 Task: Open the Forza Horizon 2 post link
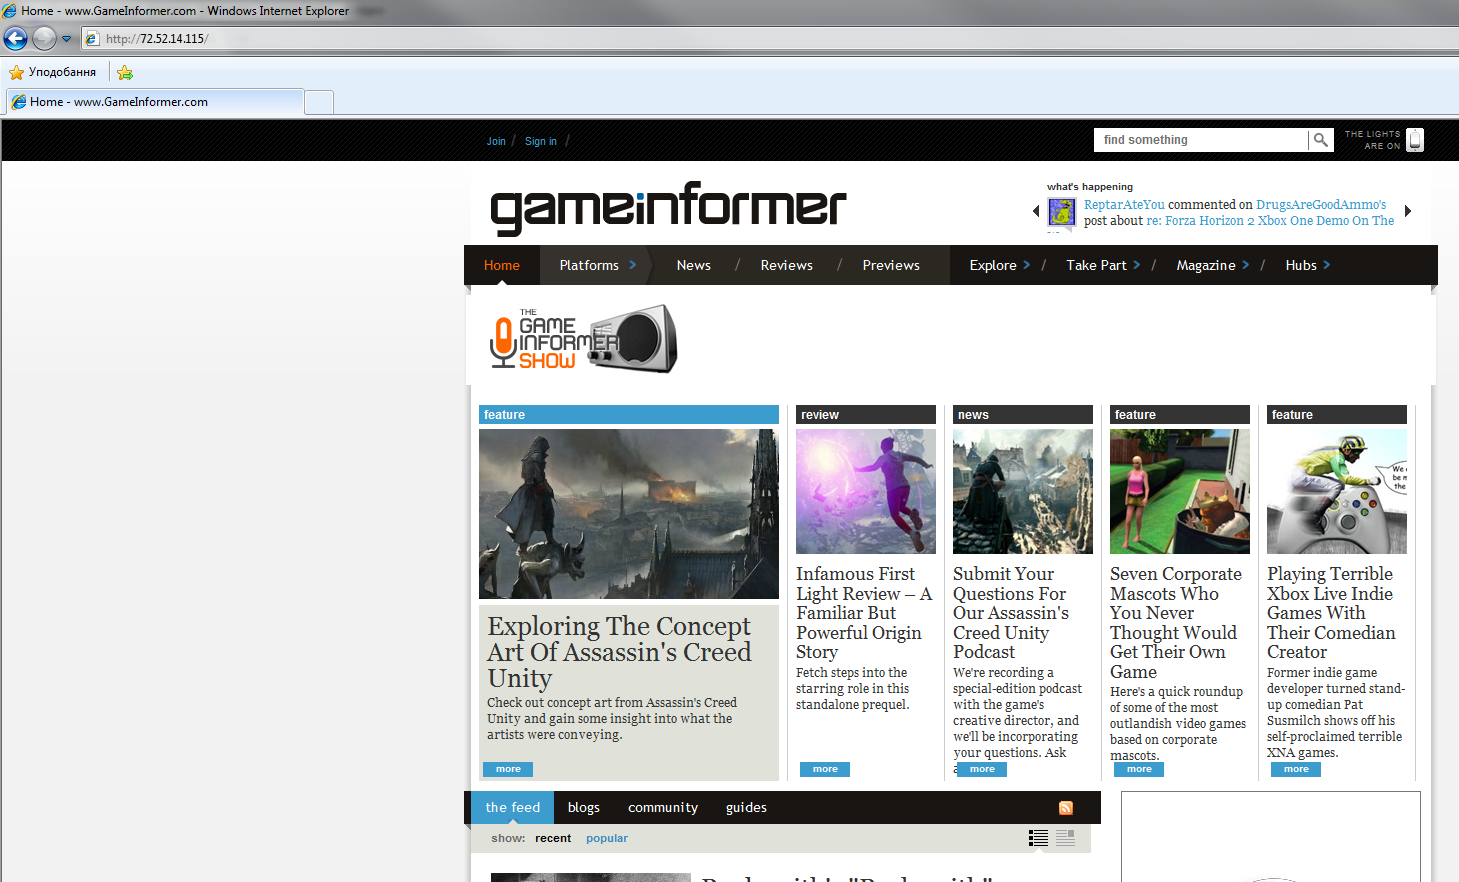(1270, 221)
